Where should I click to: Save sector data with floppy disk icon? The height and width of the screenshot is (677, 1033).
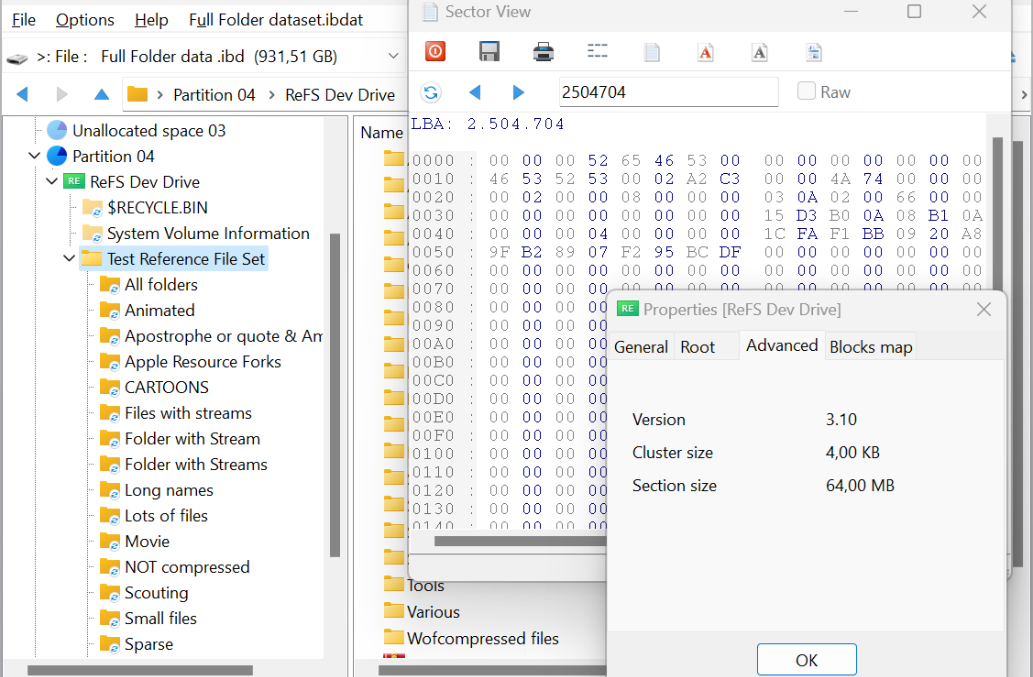coord(489,51)
